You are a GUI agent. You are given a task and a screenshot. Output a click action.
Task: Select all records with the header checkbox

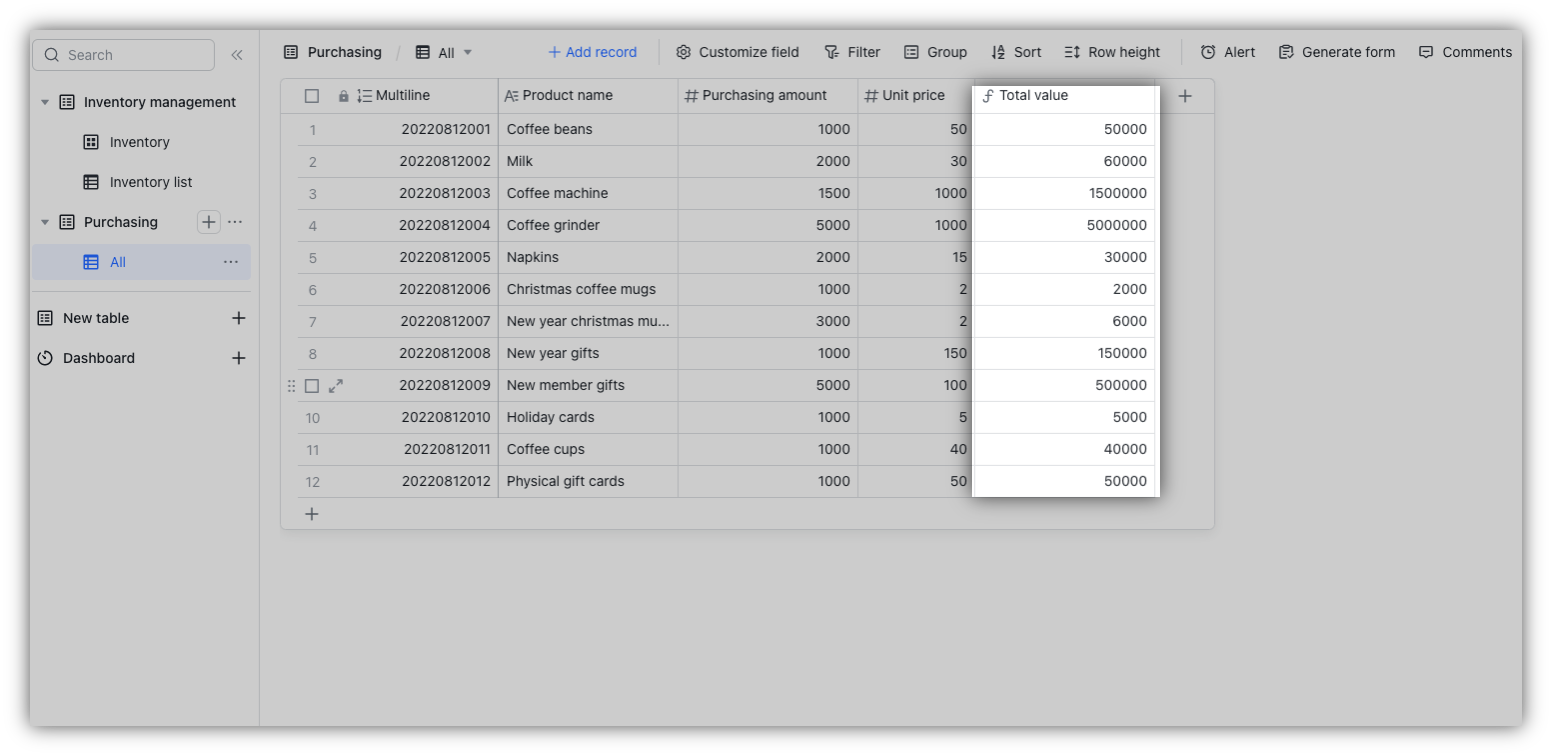[311, 95]
